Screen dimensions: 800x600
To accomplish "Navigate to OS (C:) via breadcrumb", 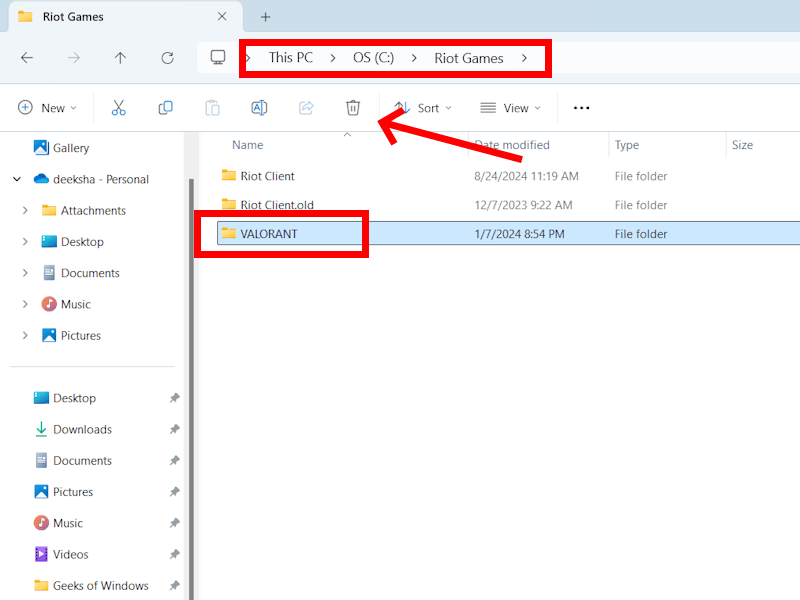I will [x=373, y=57].
